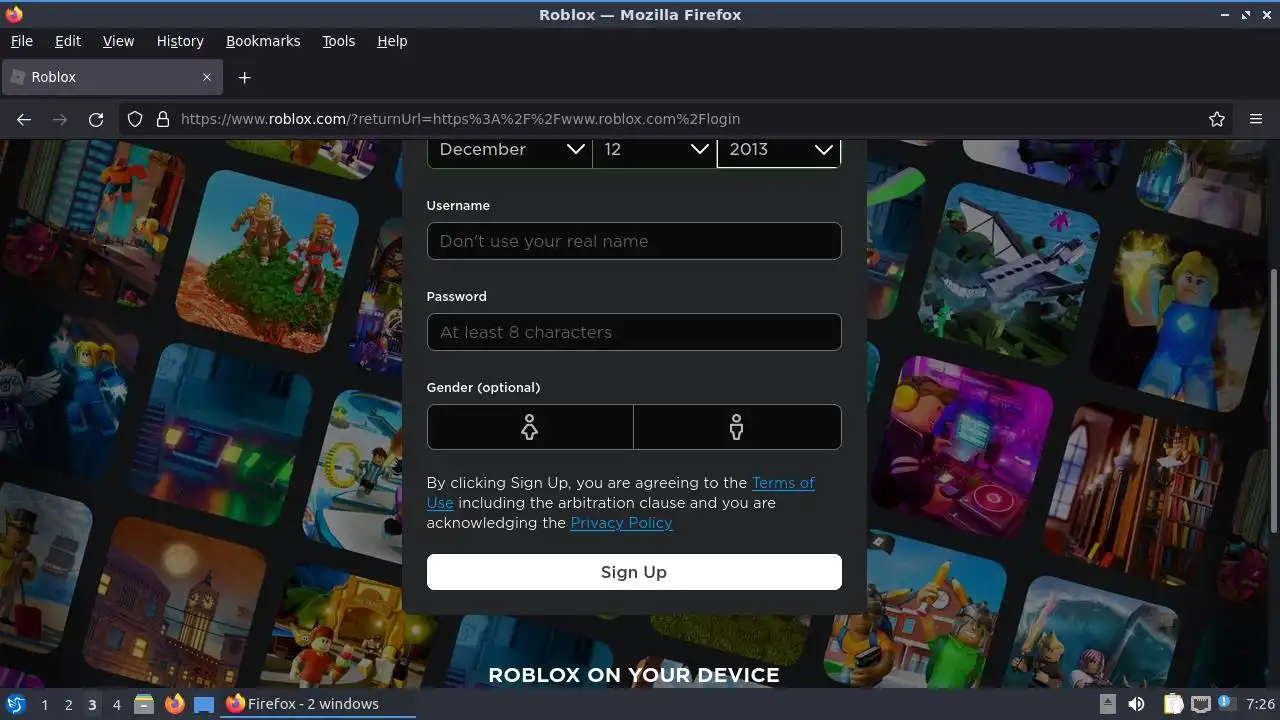Bookmark this page with the star
Screen dimensions: 1280x720
click(1217, 119)
